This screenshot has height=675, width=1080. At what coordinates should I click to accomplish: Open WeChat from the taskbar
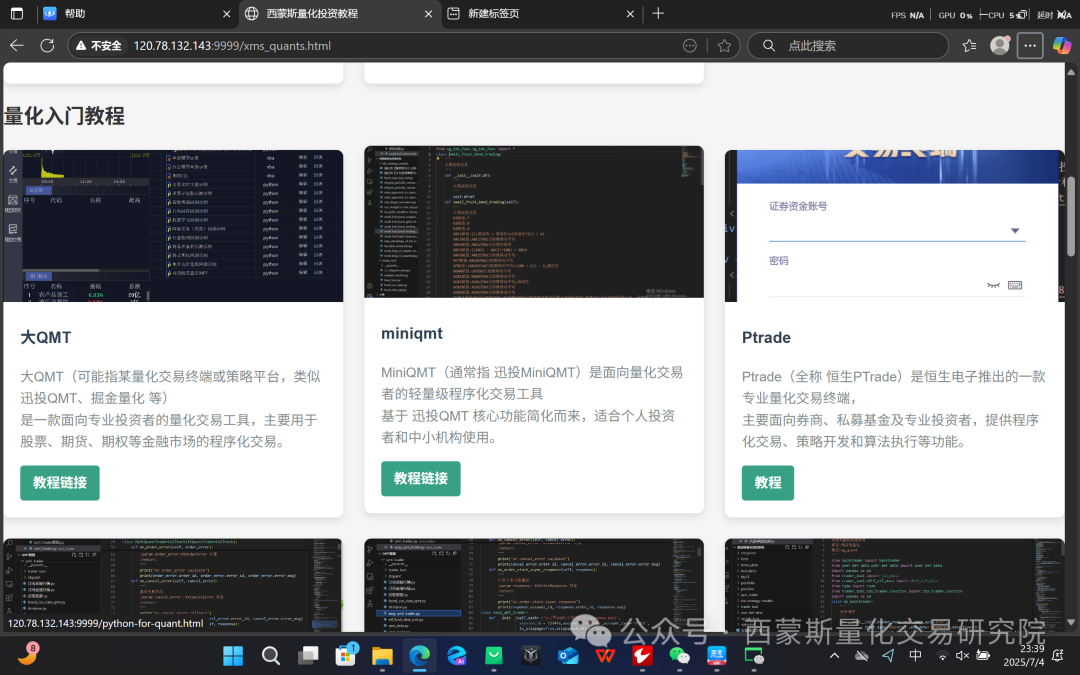click(x=680, y=656)
